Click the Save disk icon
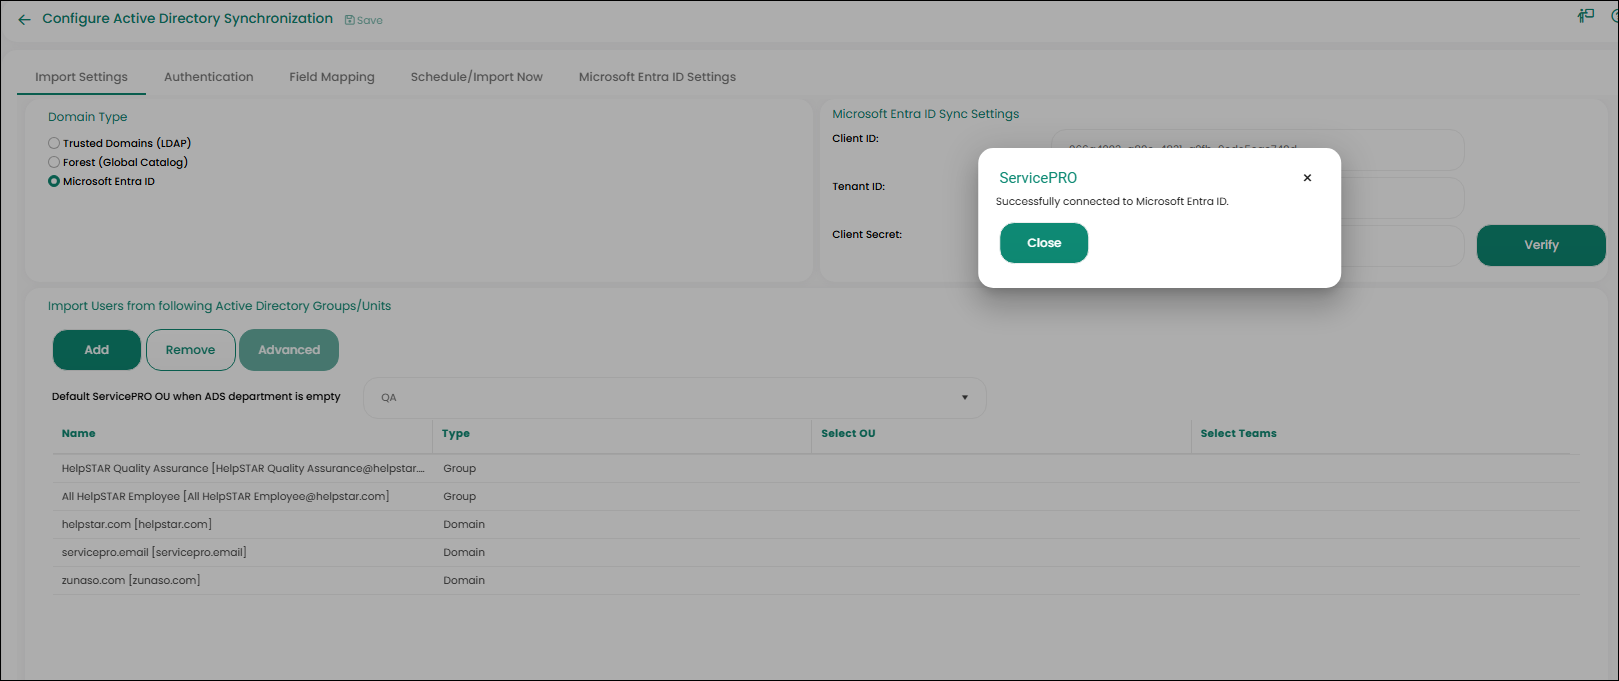 pyautogui.click(x=350, y=20)
